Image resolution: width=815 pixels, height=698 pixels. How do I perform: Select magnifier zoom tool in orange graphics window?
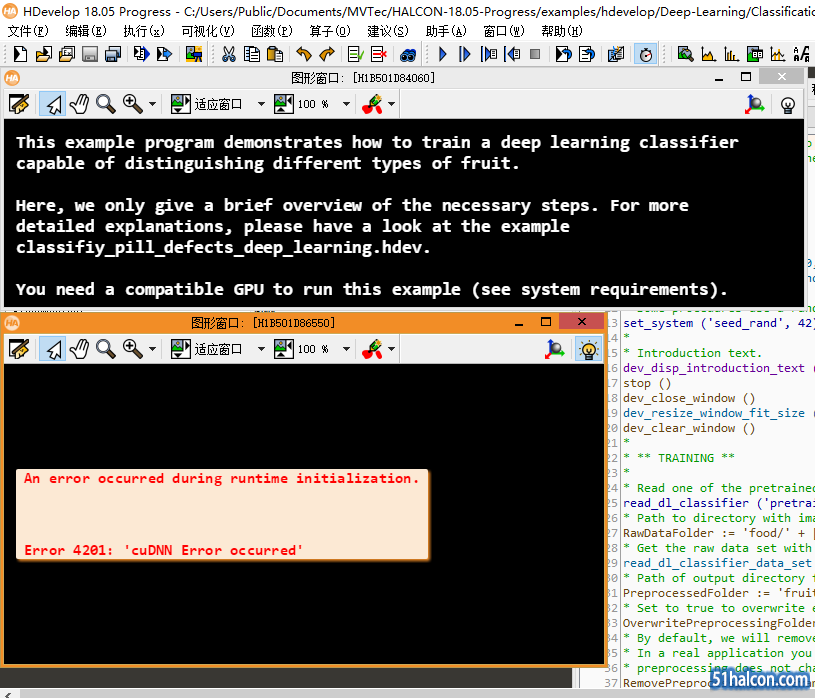[106, 349]
